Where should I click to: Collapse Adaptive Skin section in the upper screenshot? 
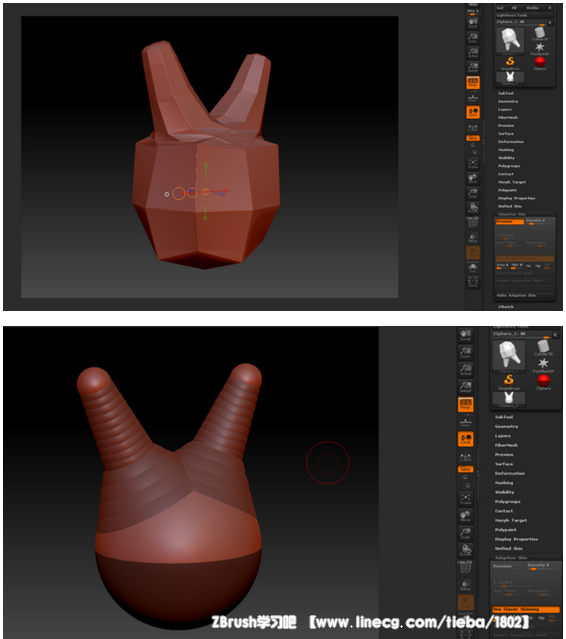click(x=512, y=214)
